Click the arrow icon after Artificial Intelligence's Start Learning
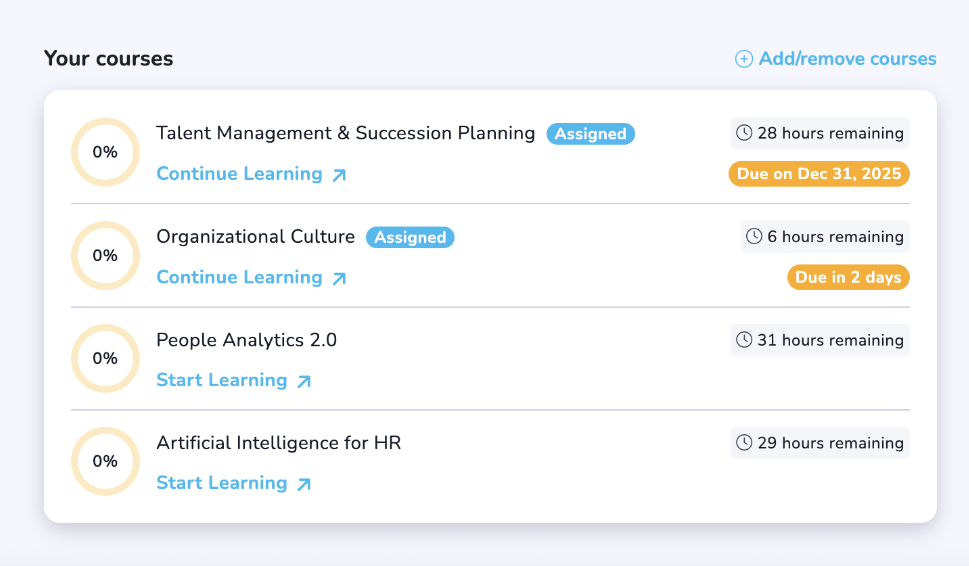The width and height of the screenshot is (969, 566). point(304,484)
